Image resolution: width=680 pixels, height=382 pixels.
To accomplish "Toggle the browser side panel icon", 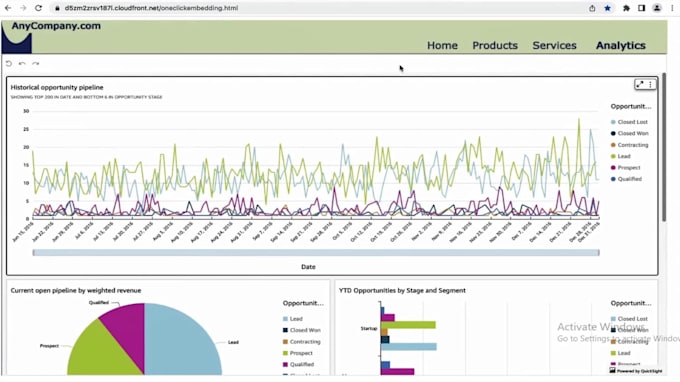I will point(641,8).
